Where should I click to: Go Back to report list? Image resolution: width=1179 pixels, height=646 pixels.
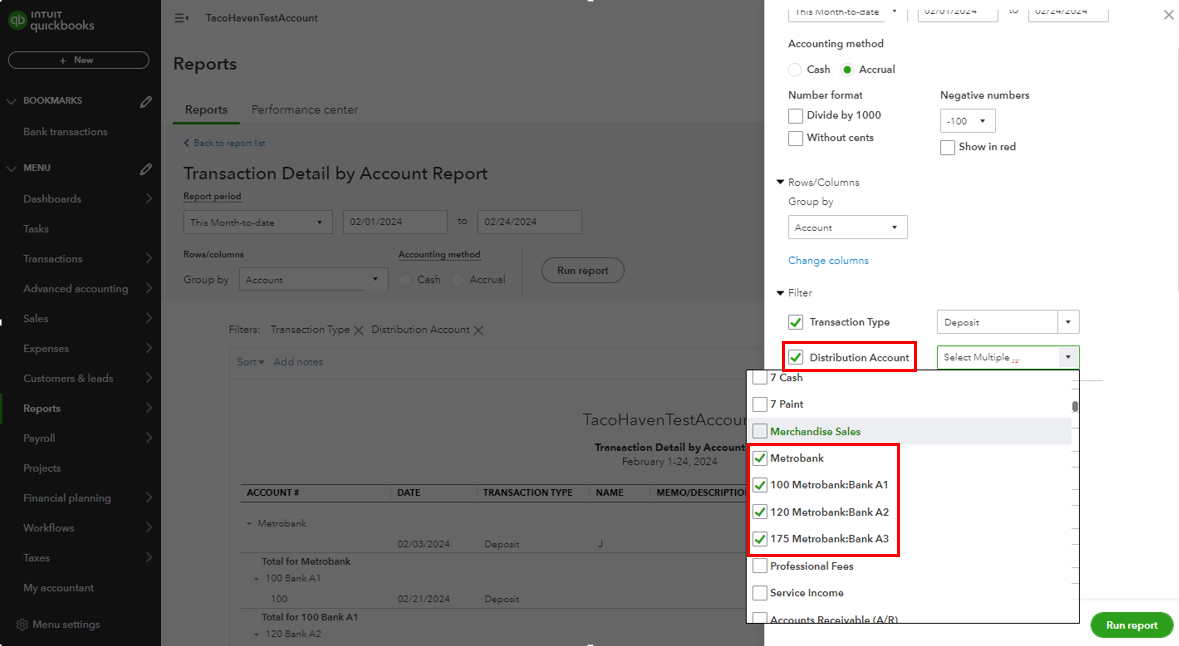[225, 143]
